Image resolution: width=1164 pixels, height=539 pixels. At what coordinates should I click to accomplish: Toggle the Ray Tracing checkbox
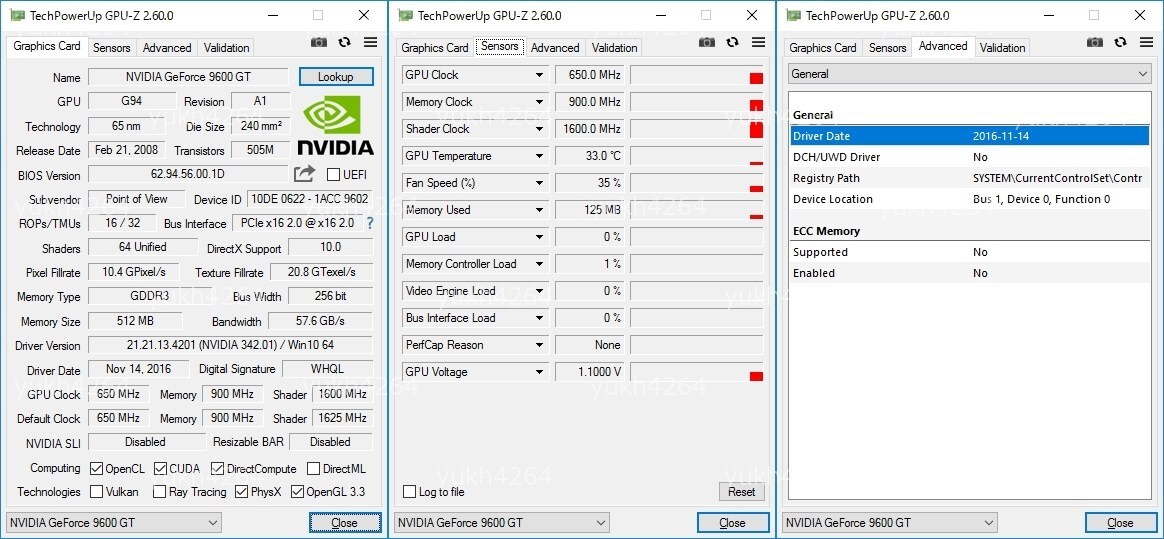[x=159, y=491]
